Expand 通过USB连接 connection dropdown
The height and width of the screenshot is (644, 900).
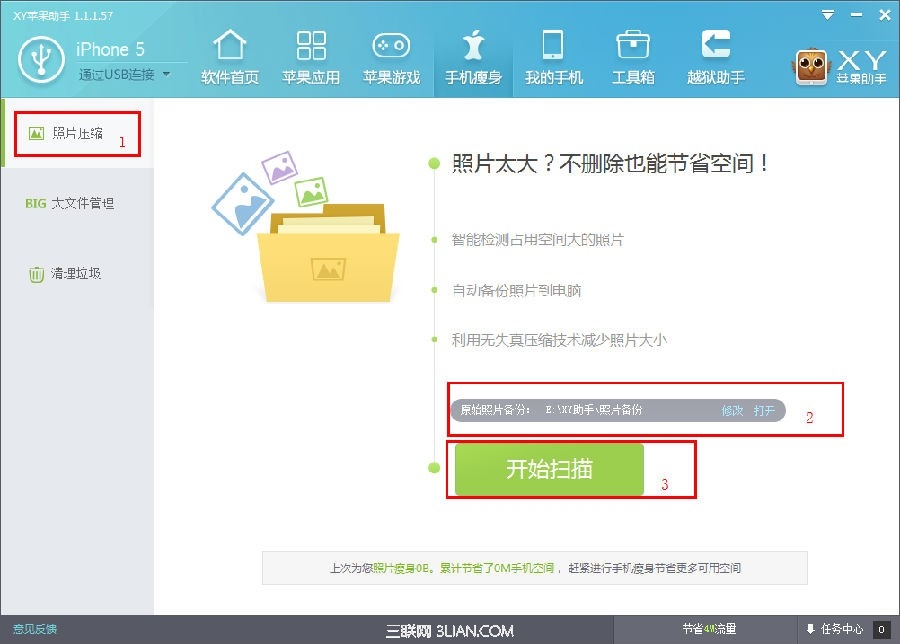166,74
